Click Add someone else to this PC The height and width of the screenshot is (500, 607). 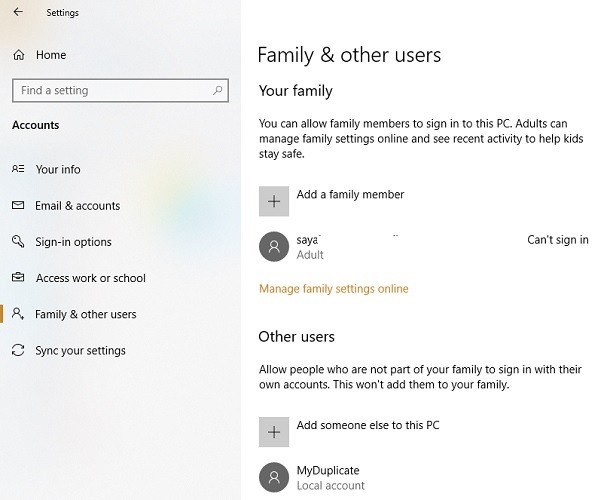368,426
